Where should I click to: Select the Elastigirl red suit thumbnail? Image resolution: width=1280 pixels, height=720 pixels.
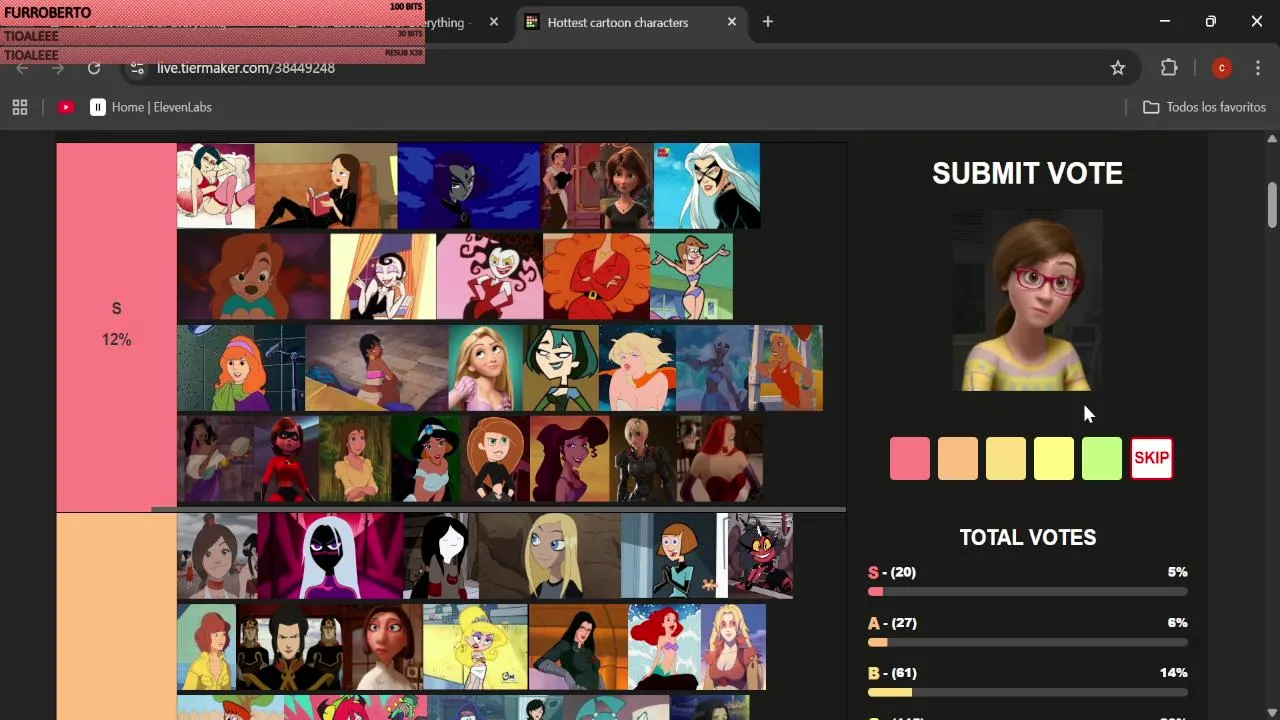pos(286,458)
